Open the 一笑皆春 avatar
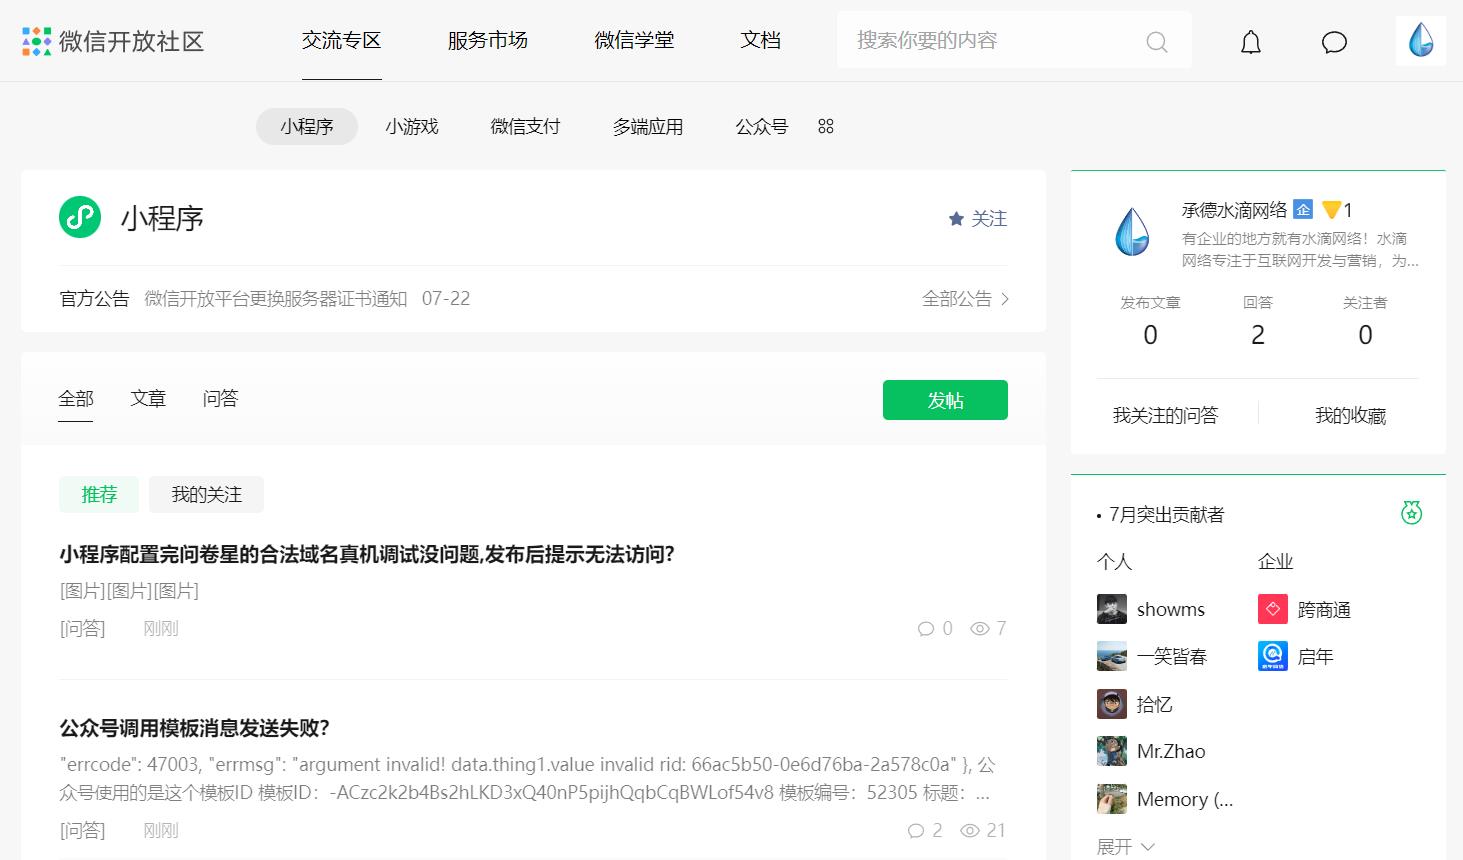 click(x=1112, y=656)
